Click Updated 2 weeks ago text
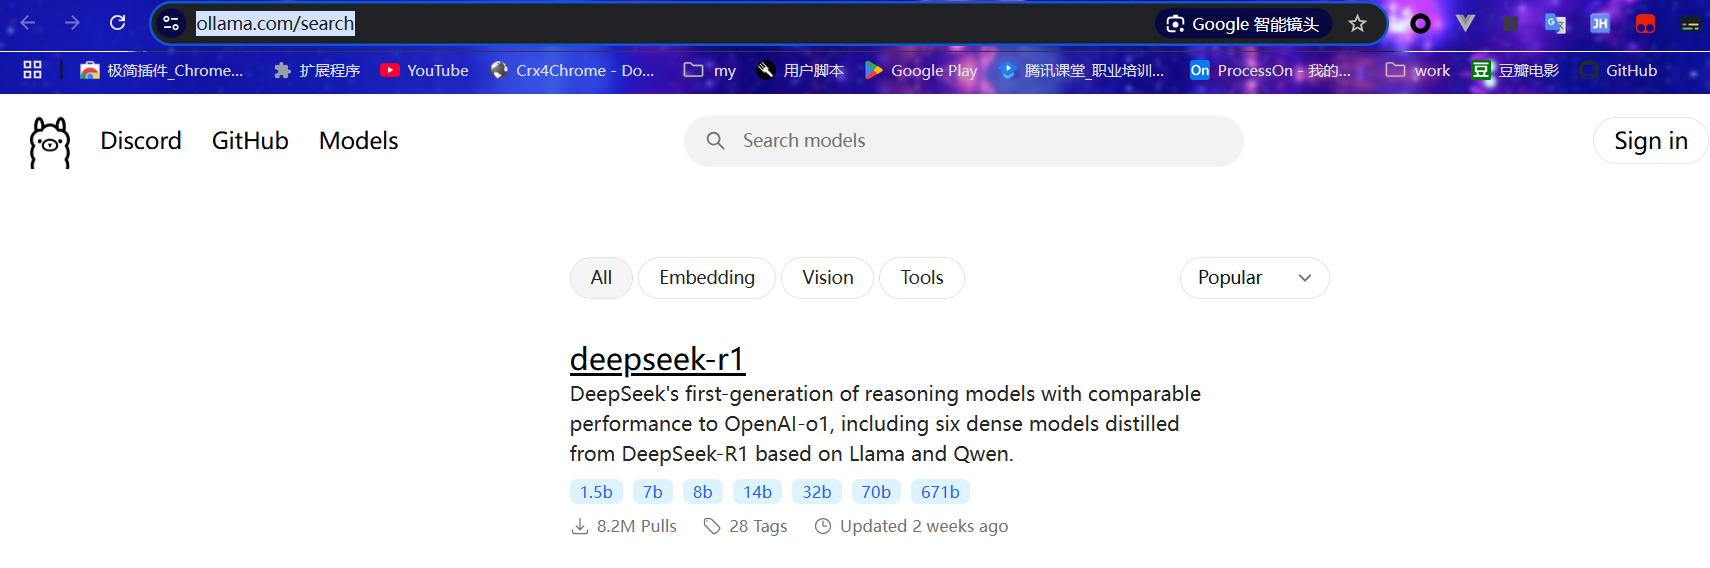The image size is (1710, 568). [924, 526]
